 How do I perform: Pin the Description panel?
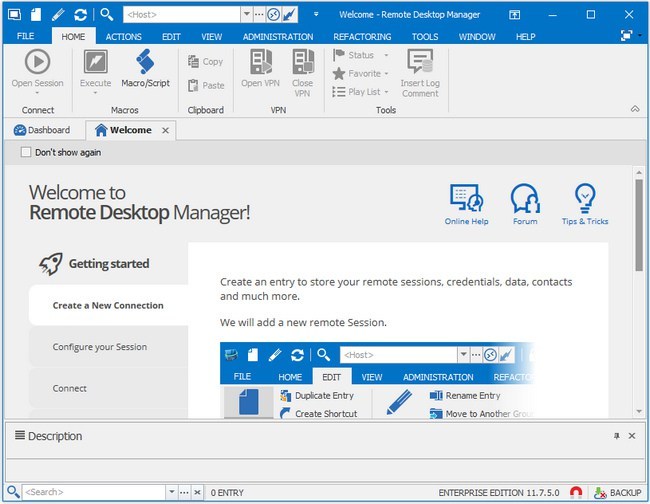click(617, 436)
